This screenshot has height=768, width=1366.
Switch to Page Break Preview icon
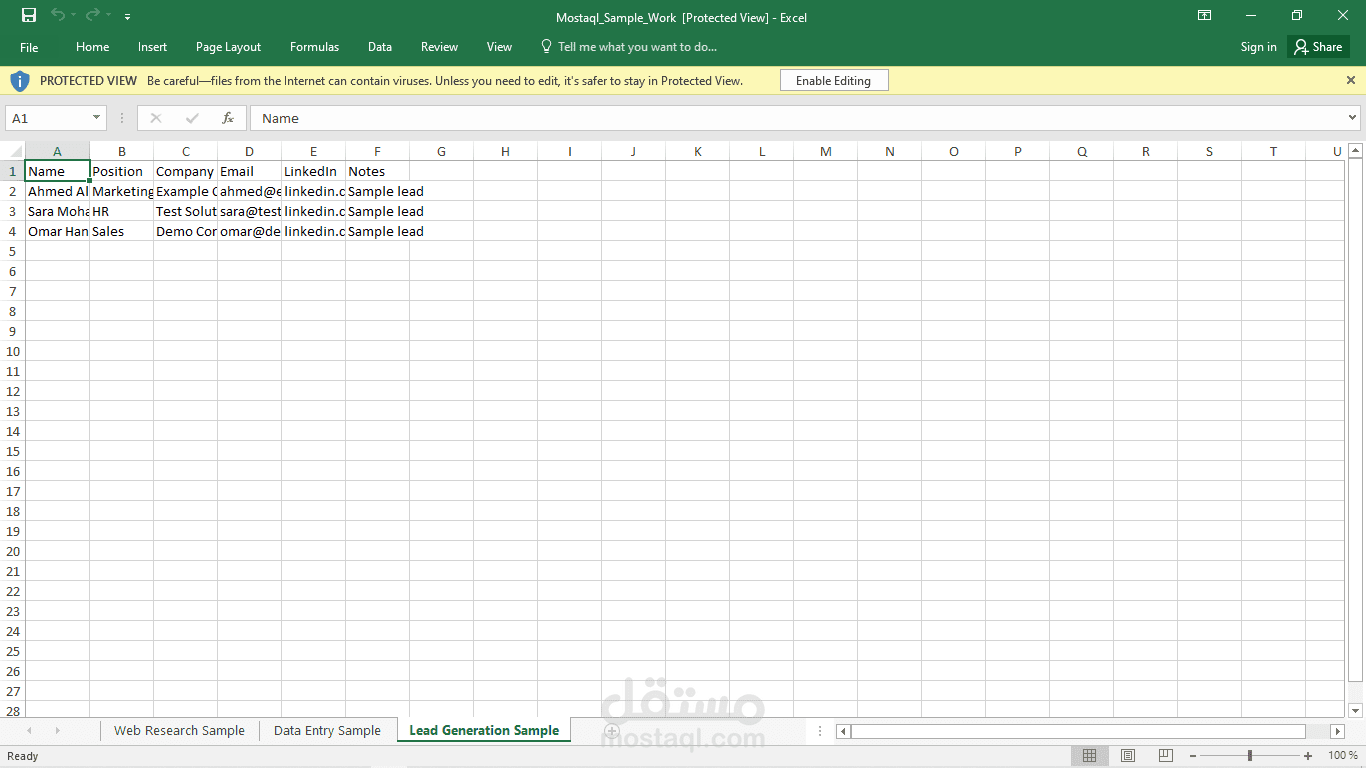click(1165, 755)
